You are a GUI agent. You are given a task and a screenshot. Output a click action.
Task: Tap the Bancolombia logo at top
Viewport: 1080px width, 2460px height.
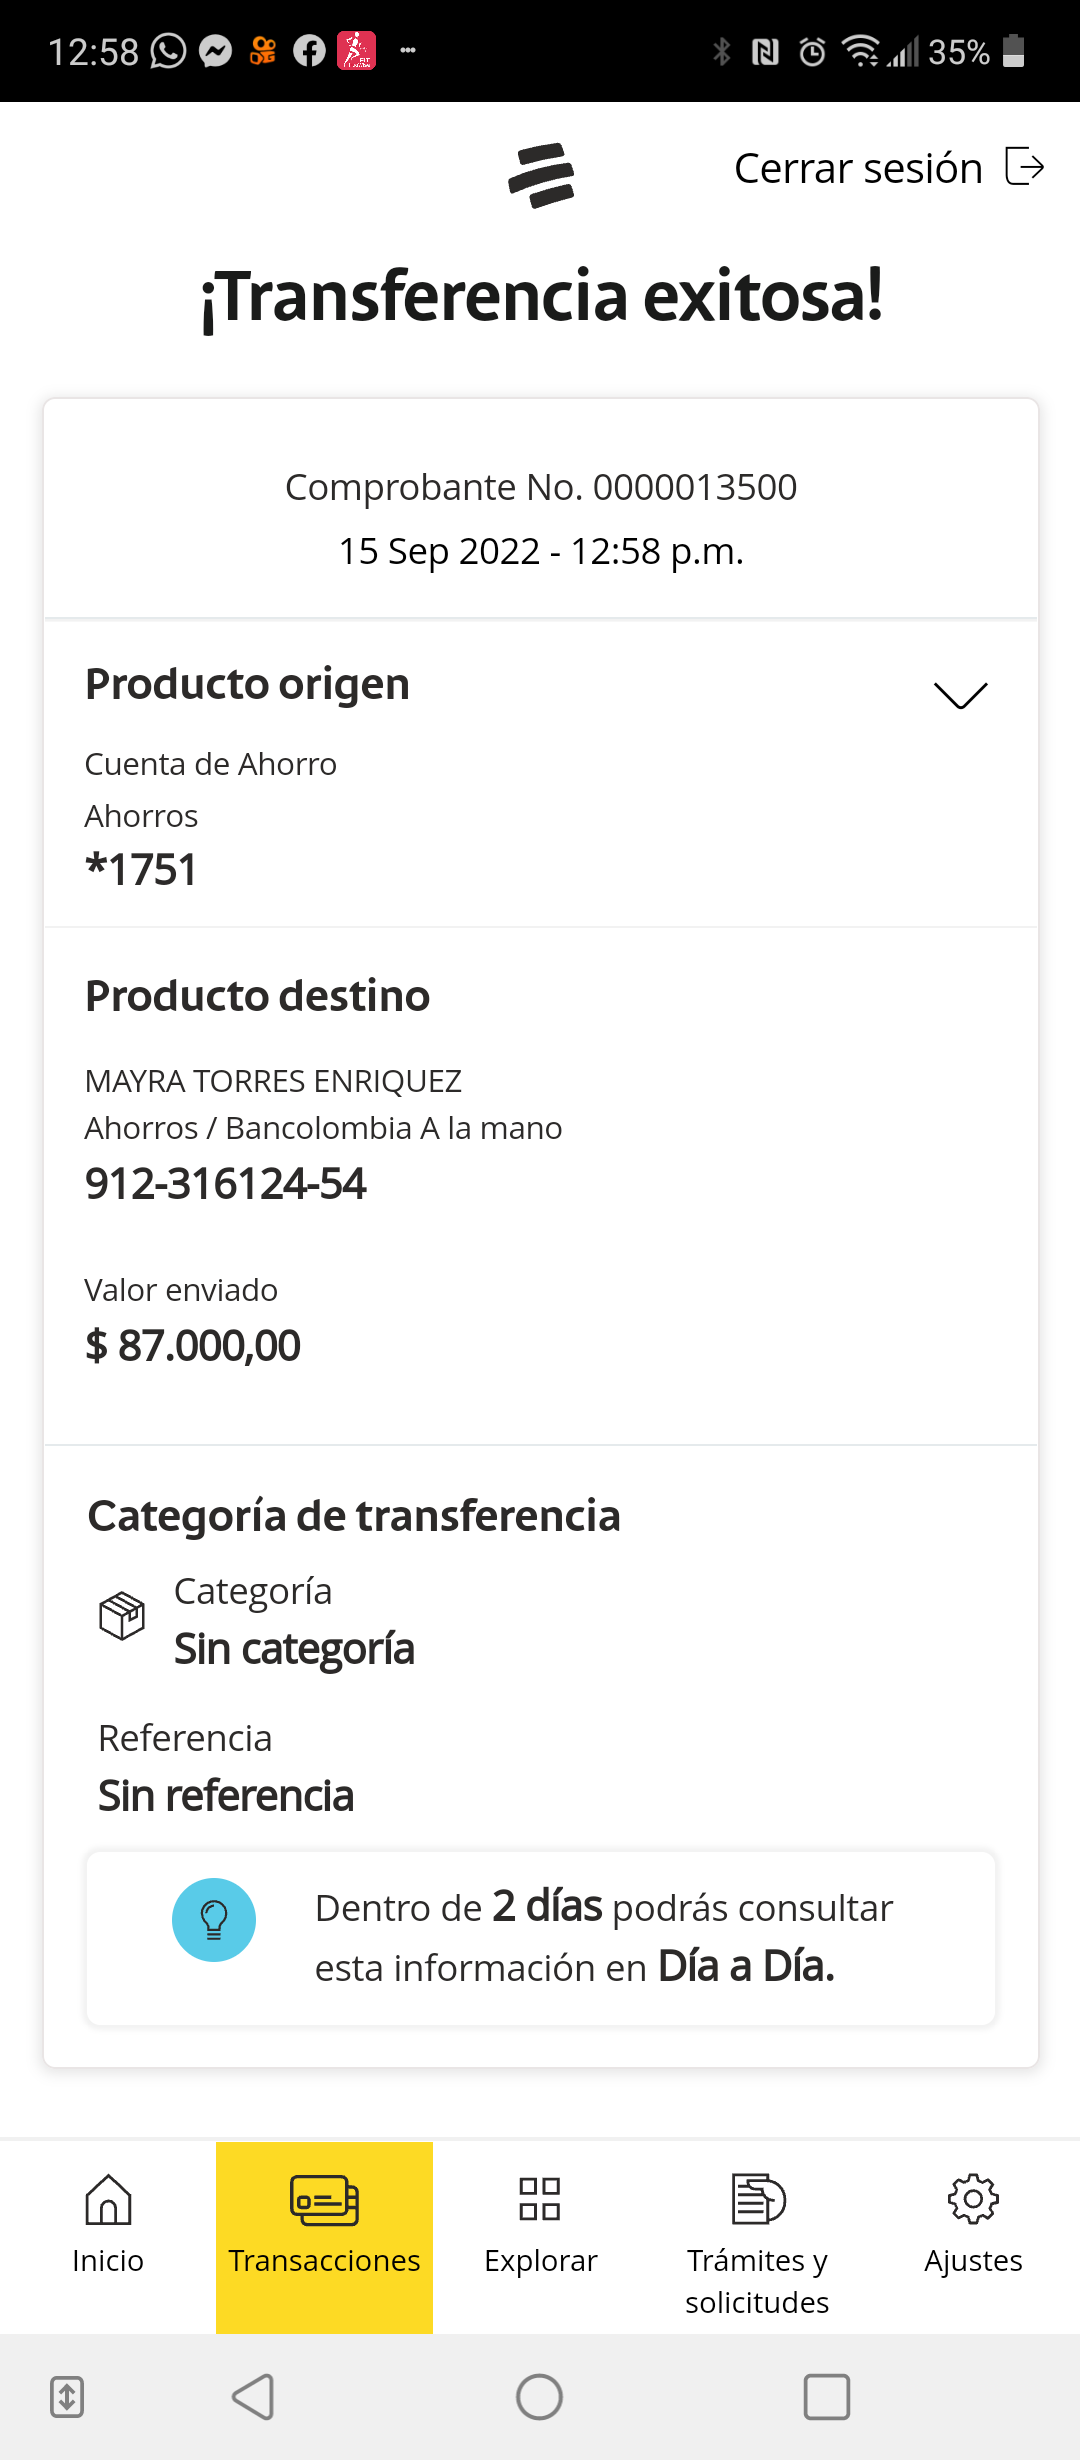tap(541, 175)
